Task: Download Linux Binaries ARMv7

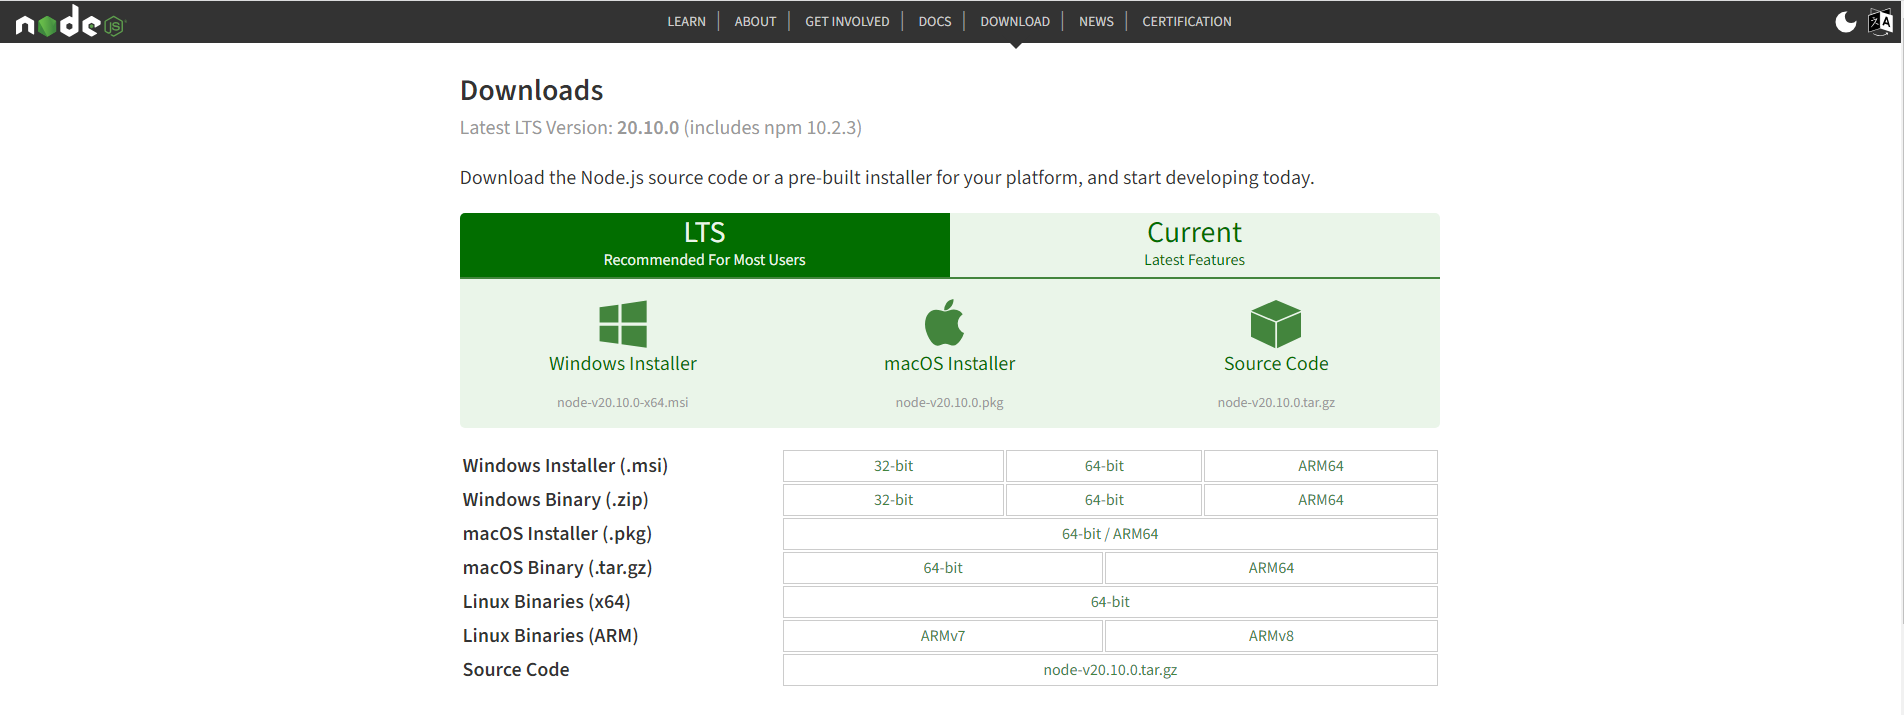Action: [943, 636]
